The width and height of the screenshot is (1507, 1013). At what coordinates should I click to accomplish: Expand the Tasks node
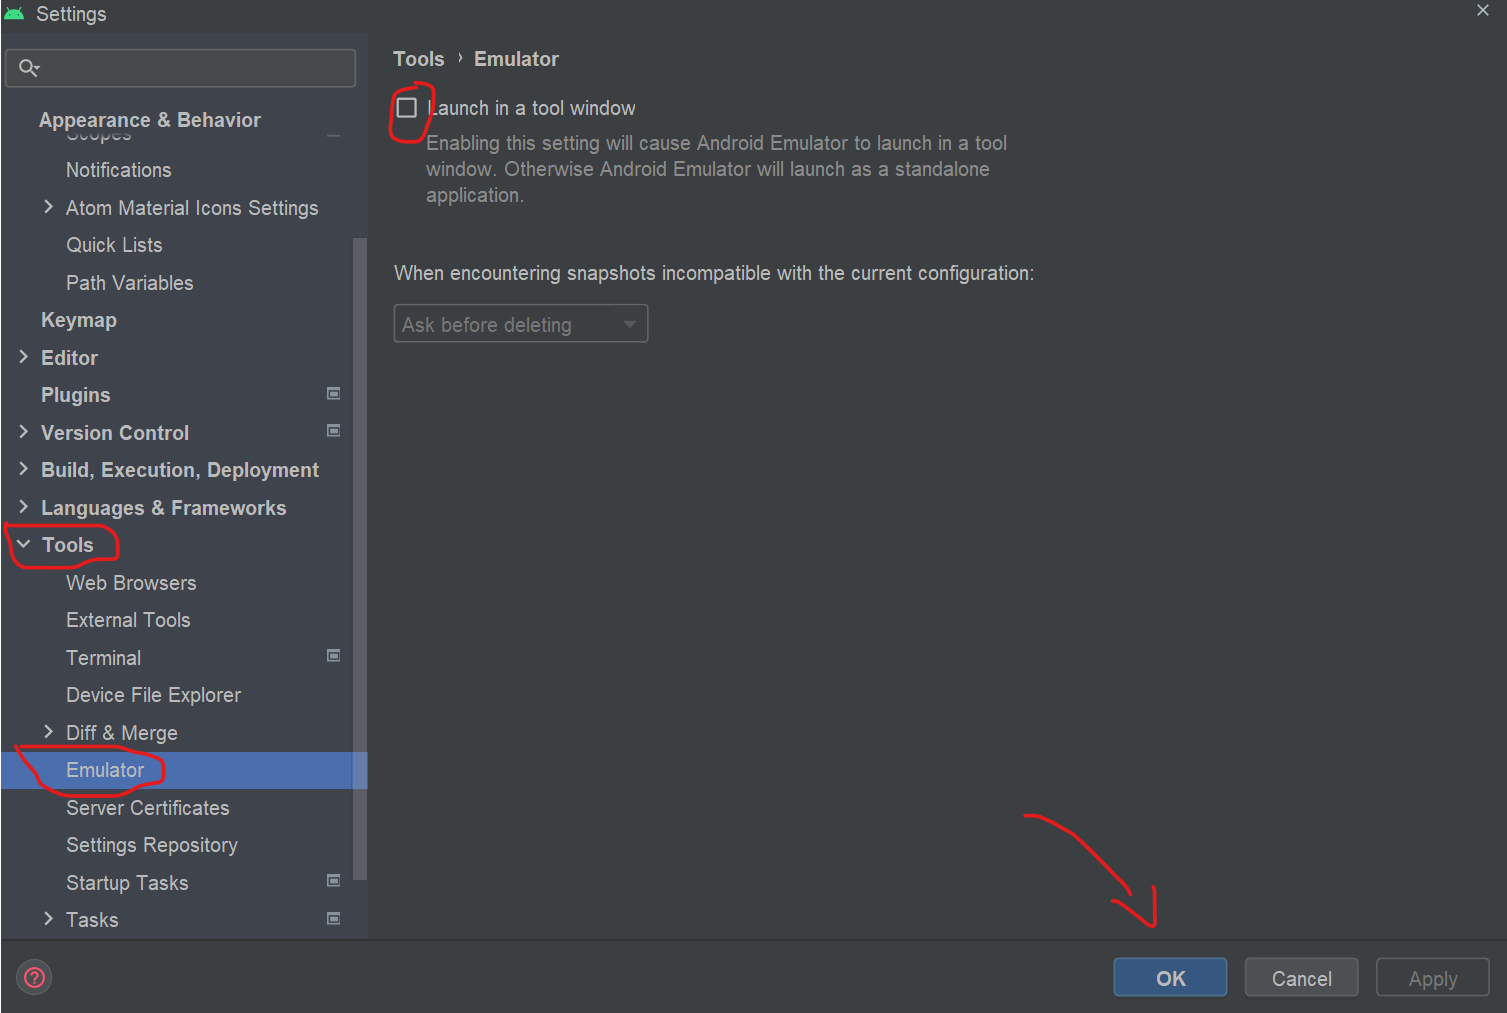pos(48,919)
